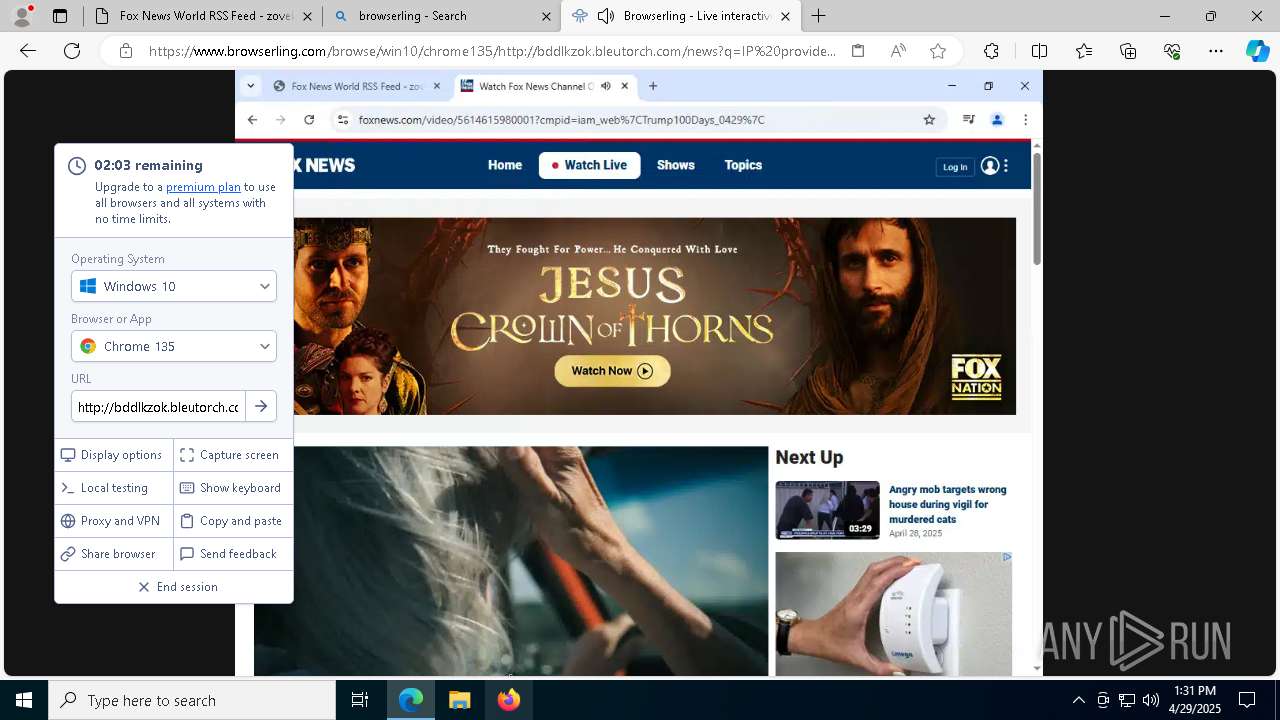Add page to Edge favorites star

[937, 51]
